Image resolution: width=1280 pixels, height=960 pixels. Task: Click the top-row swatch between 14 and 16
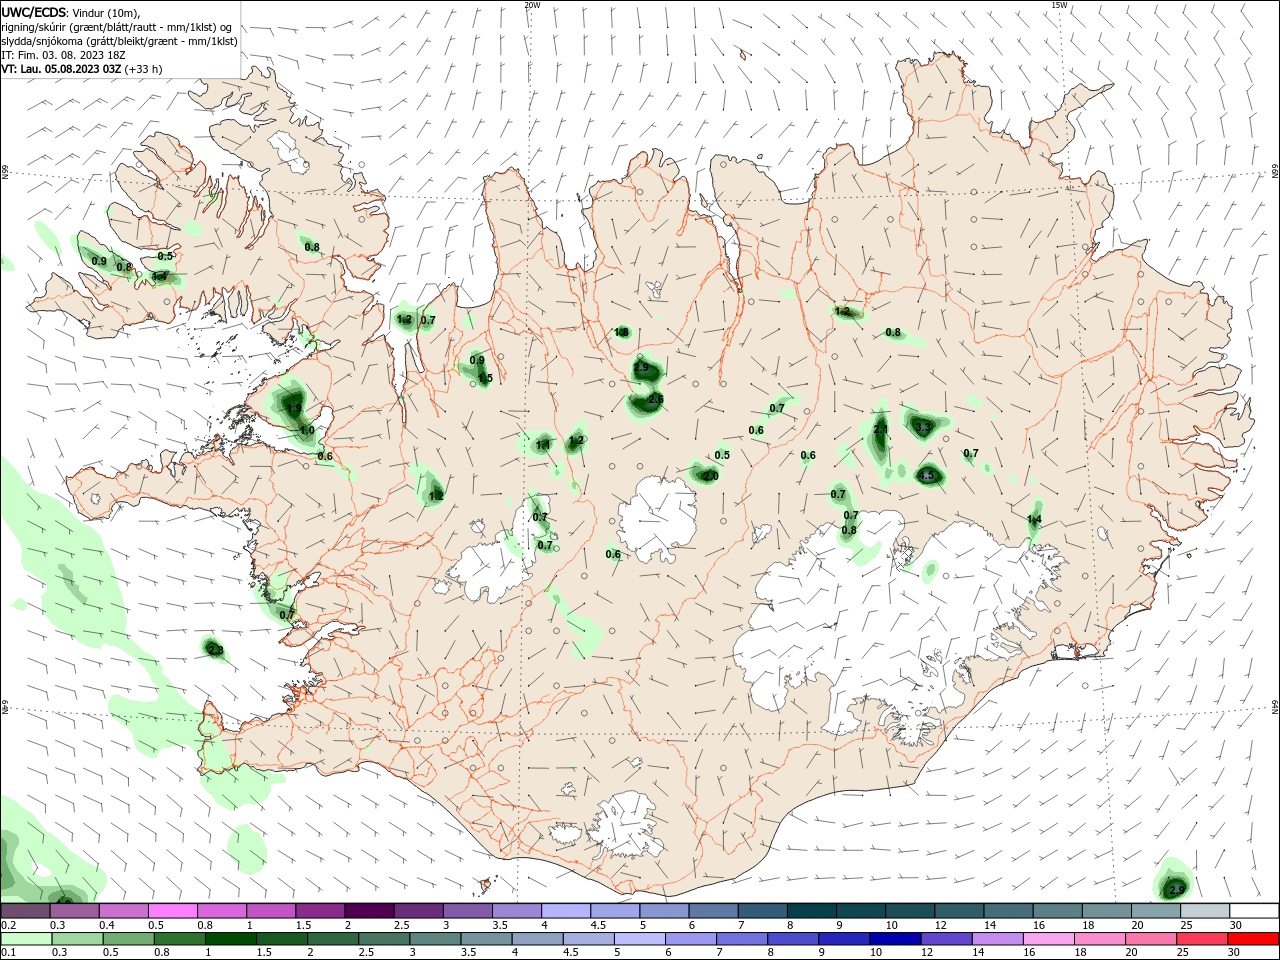[x=1009, y=911]
